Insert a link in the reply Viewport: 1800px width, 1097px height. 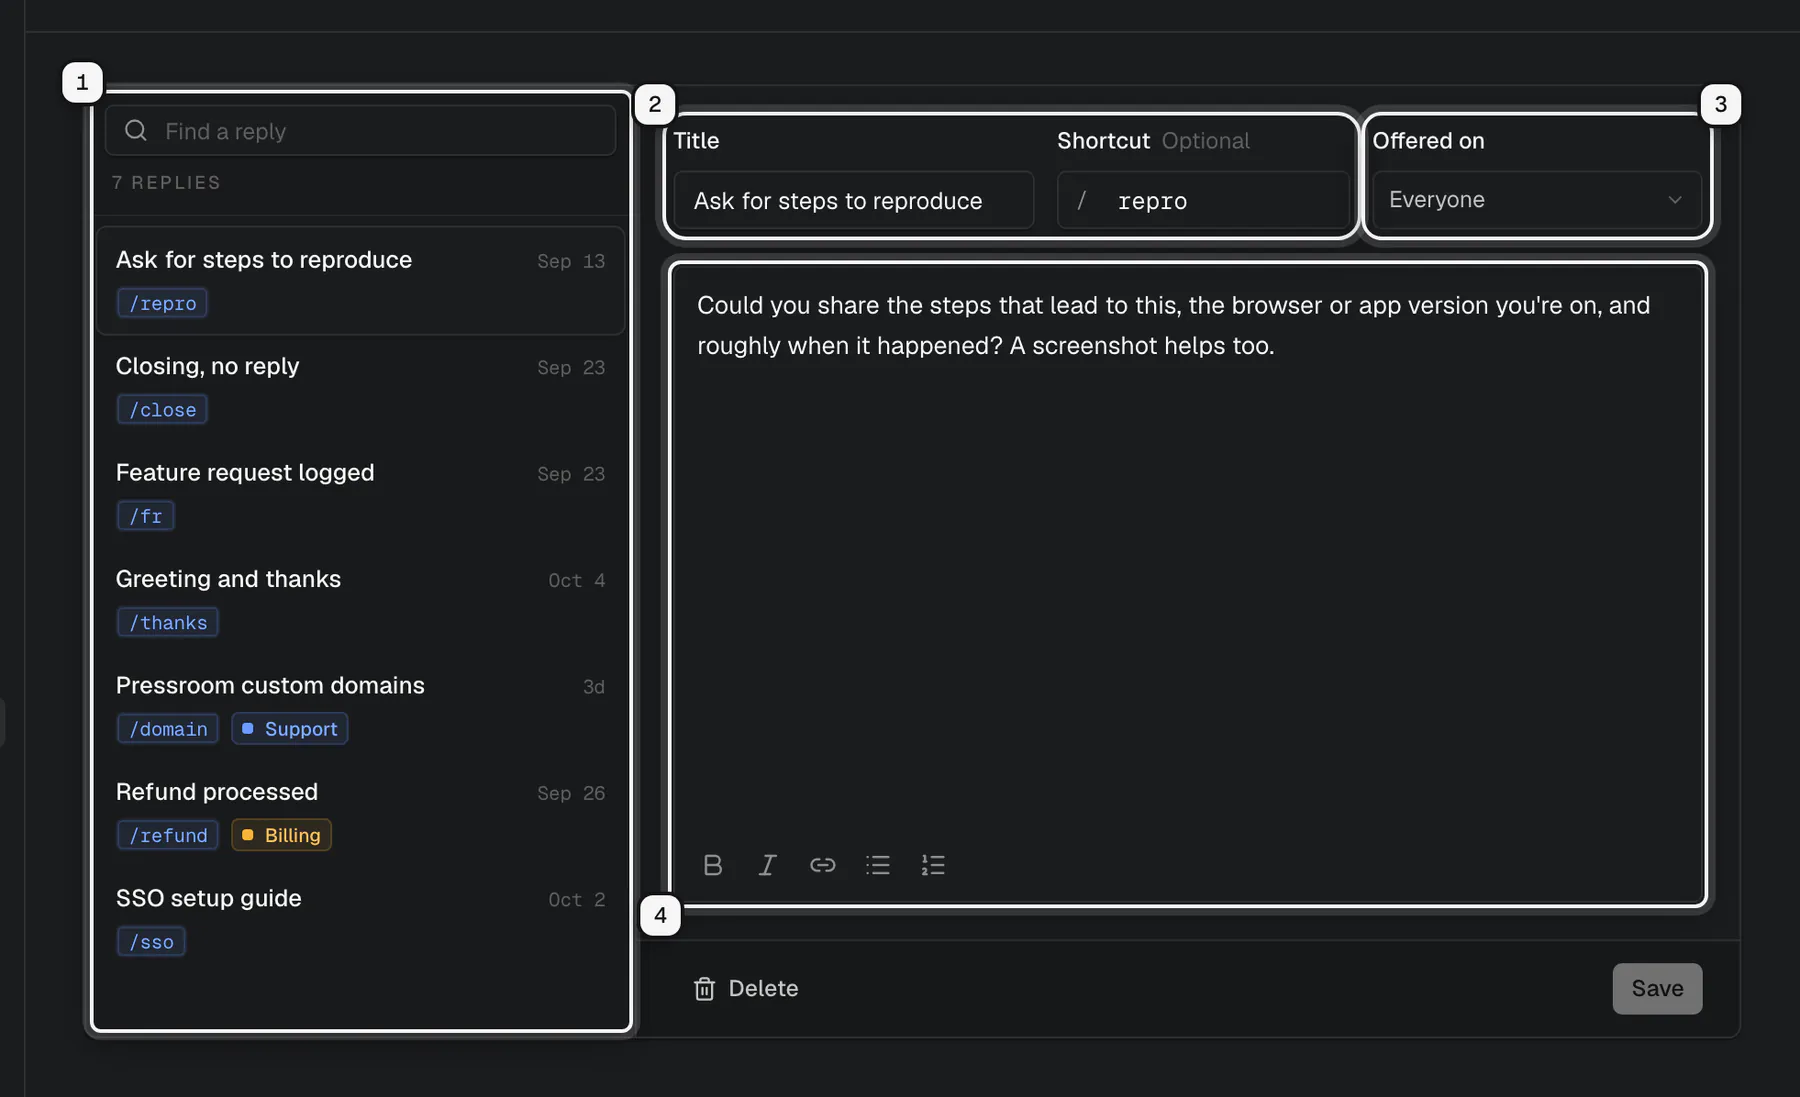(x=822, y=865)
